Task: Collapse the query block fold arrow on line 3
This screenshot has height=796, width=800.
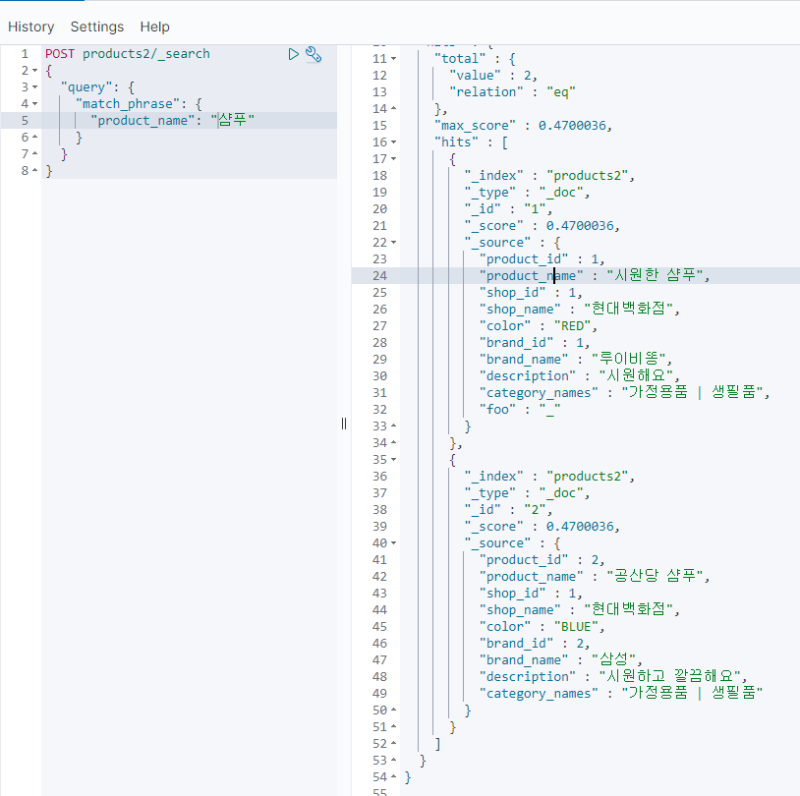Action: 36,88
